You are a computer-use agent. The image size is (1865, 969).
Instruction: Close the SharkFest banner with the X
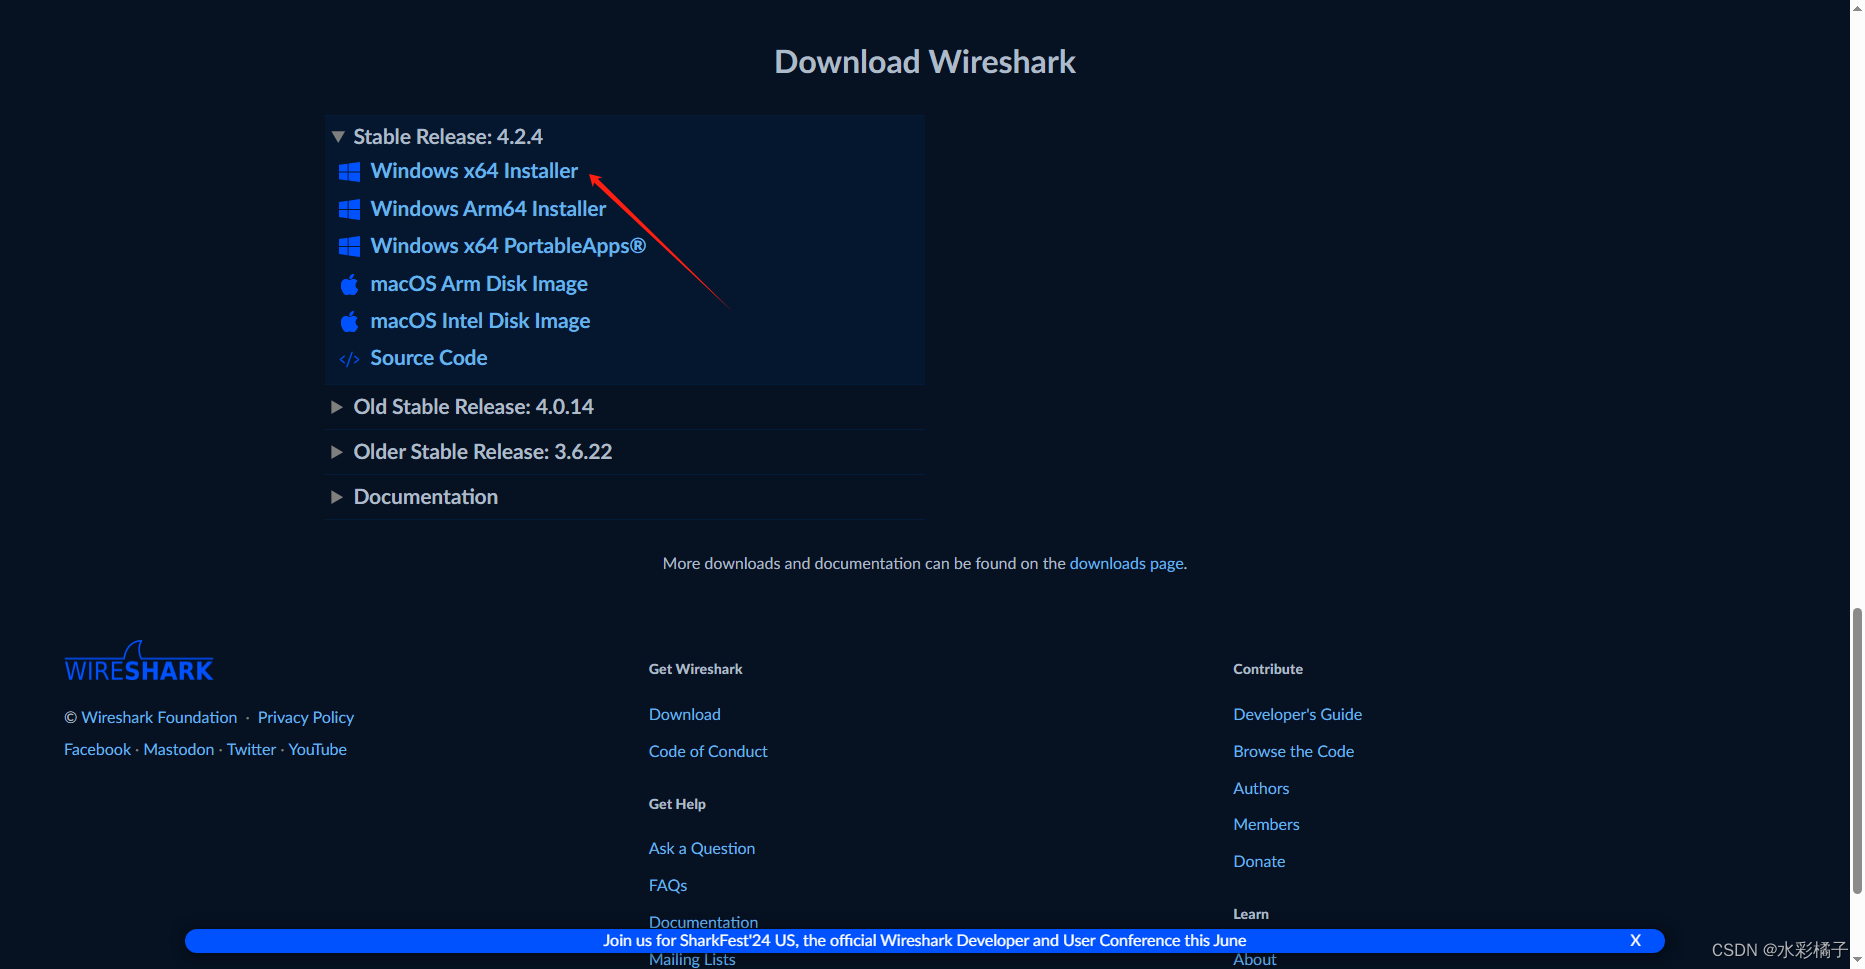(1635, 940)
